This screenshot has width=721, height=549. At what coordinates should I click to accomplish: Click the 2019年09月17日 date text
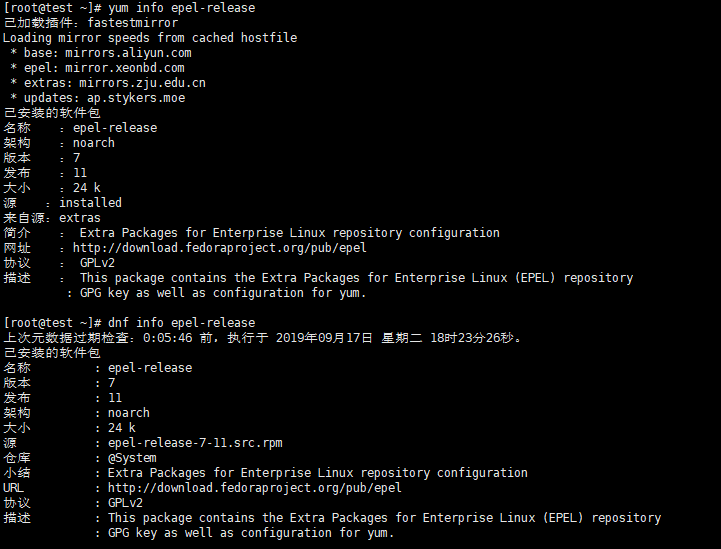click(324, 338)
